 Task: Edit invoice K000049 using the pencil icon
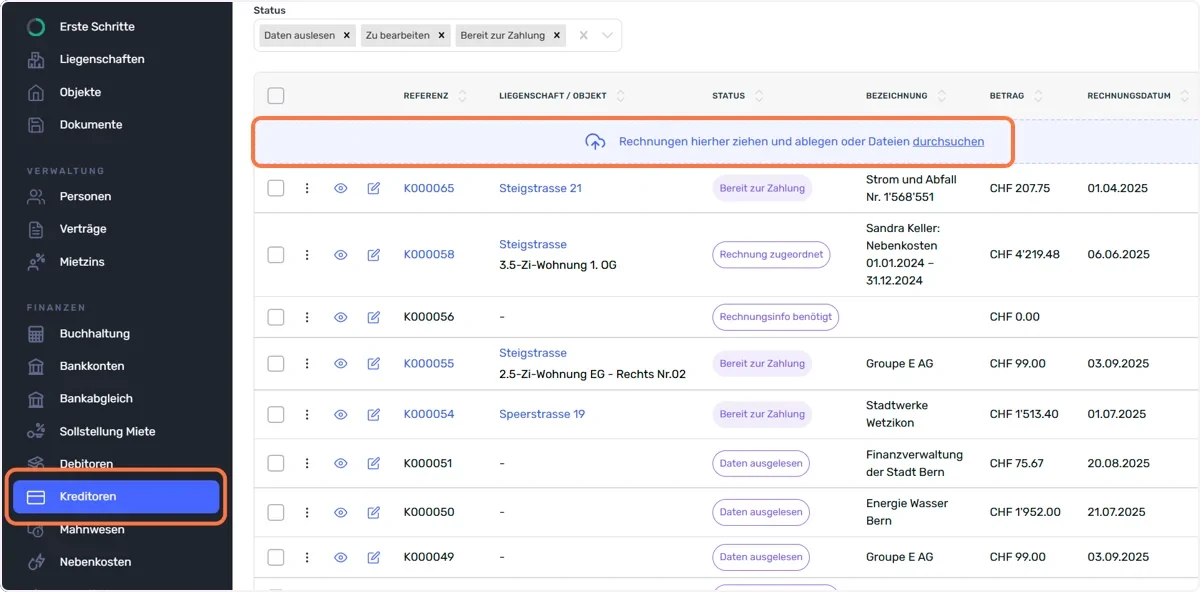point(374,557)
